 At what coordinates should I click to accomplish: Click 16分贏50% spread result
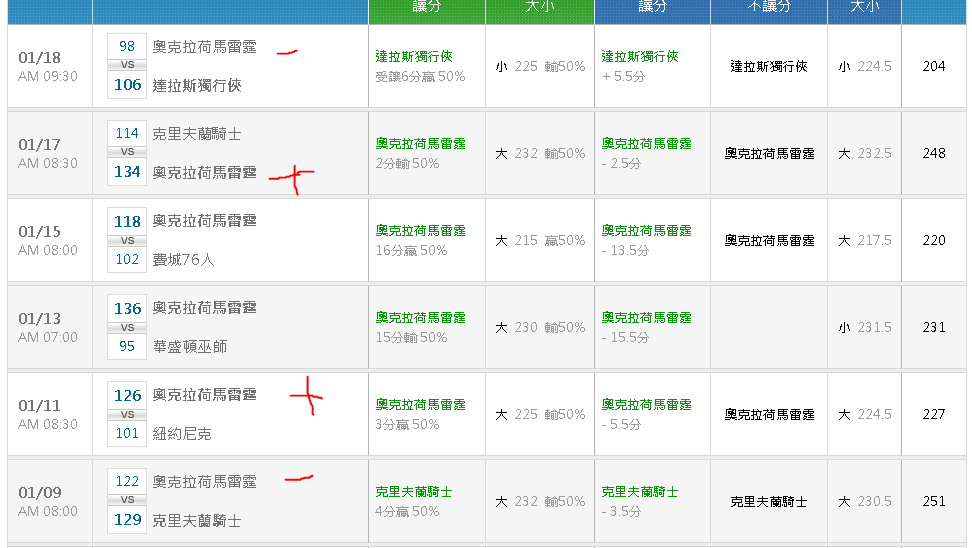[411, 250]
